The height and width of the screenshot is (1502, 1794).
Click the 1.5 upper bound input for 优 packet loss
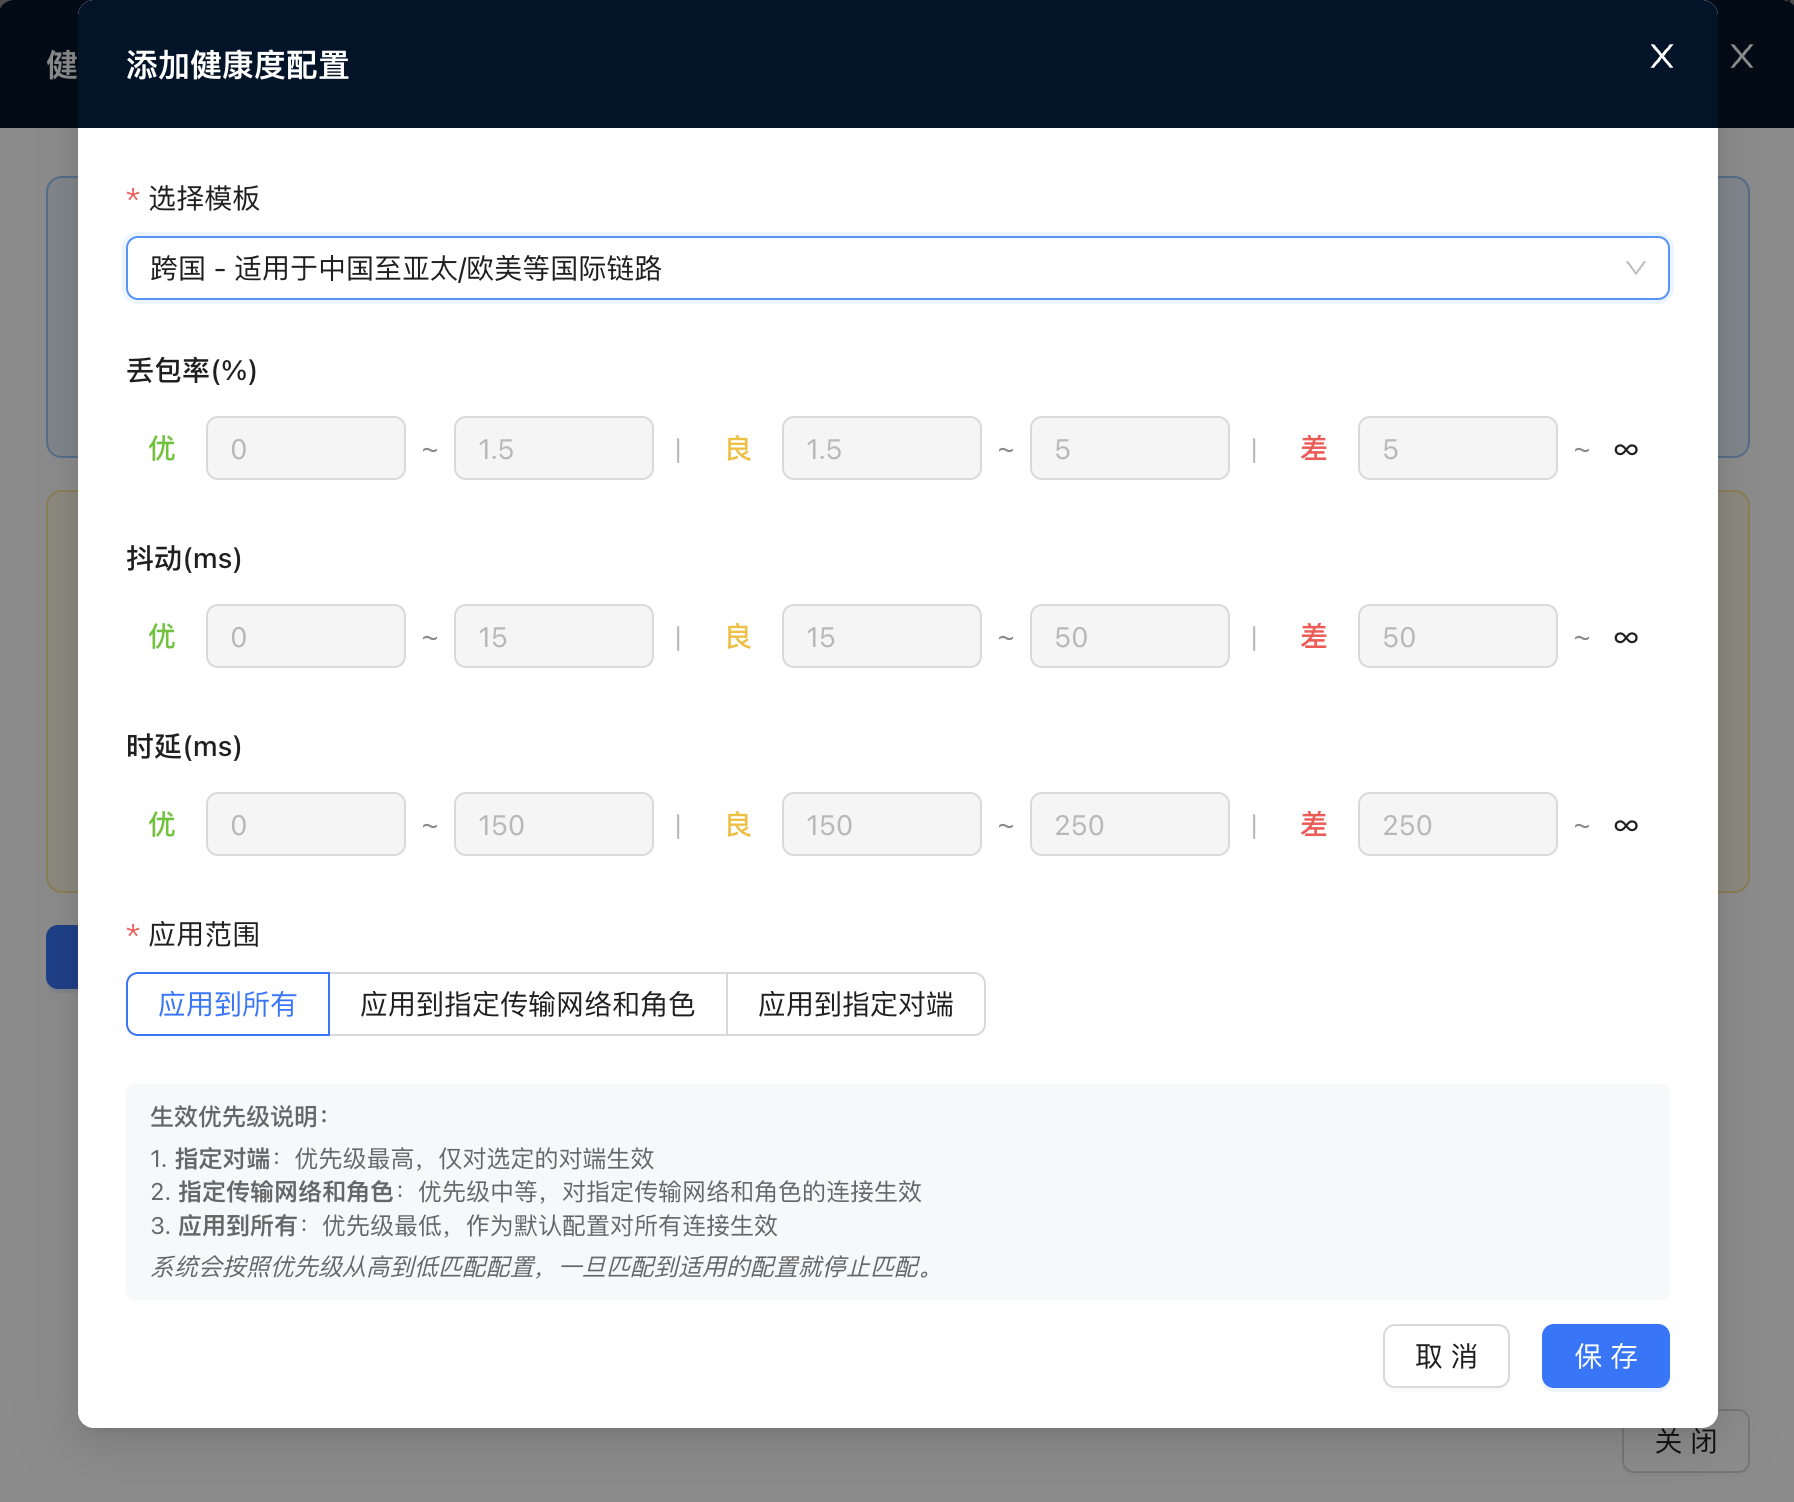tap(554, 449)
